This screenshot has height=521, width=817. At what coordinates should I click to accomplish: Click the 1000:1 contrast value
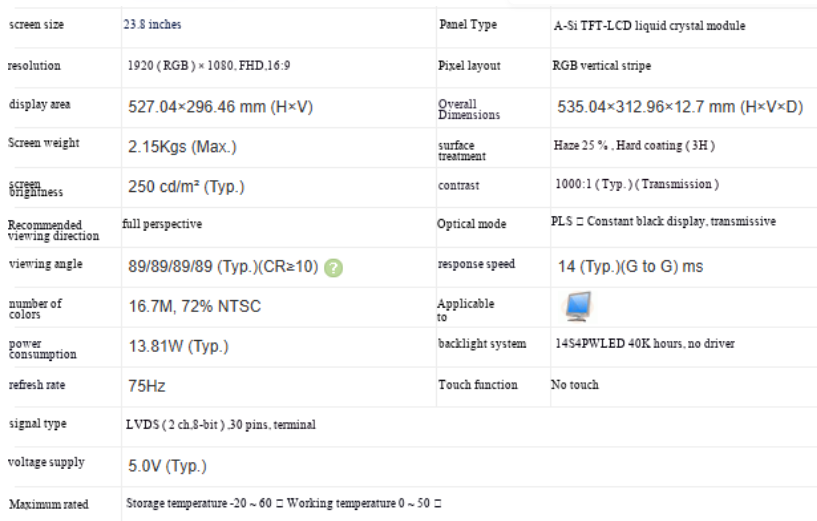tap(637, 184)
